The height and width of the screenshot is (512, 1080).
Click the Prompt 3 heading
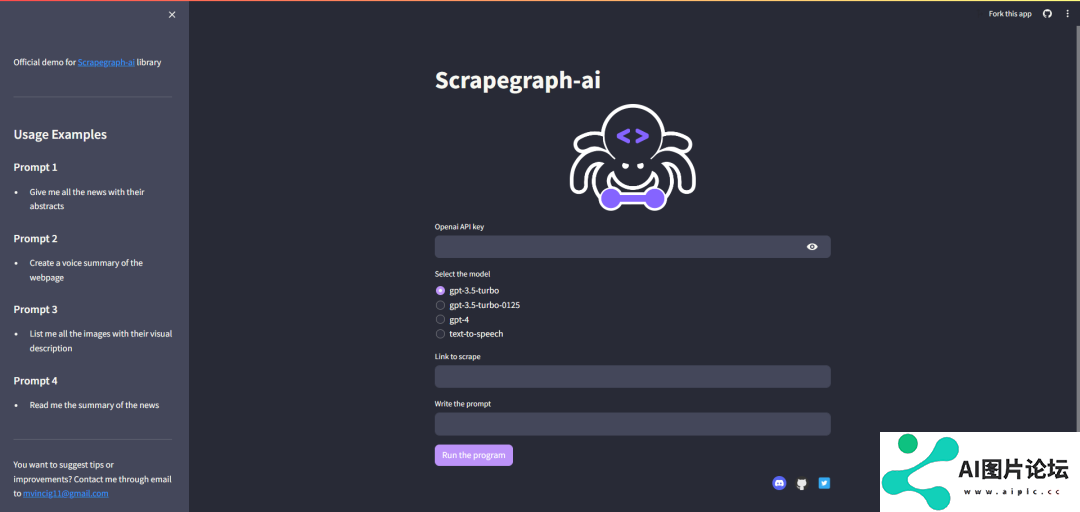click(x=35, y=309)
